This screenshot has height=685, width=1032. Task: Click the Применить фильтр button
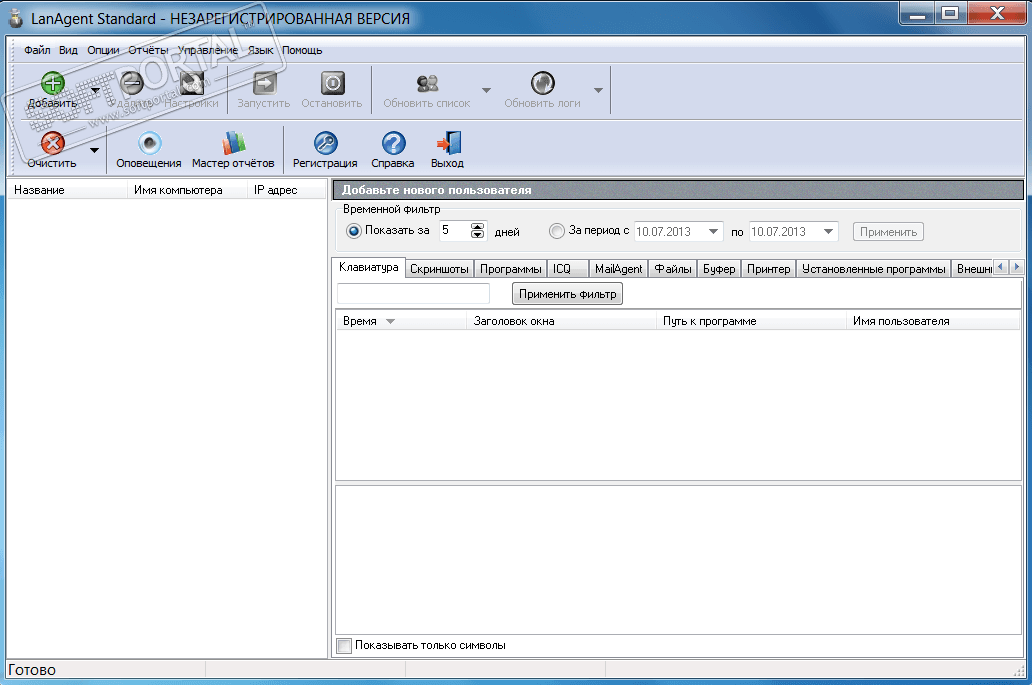(x=567, y=294)
